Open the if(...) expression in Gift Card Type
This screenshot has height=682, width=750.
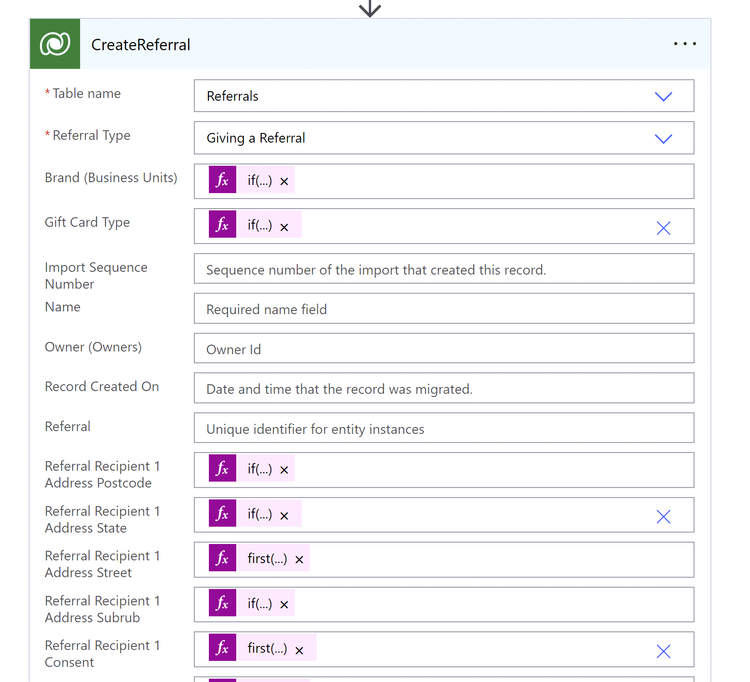click(259, 225)
